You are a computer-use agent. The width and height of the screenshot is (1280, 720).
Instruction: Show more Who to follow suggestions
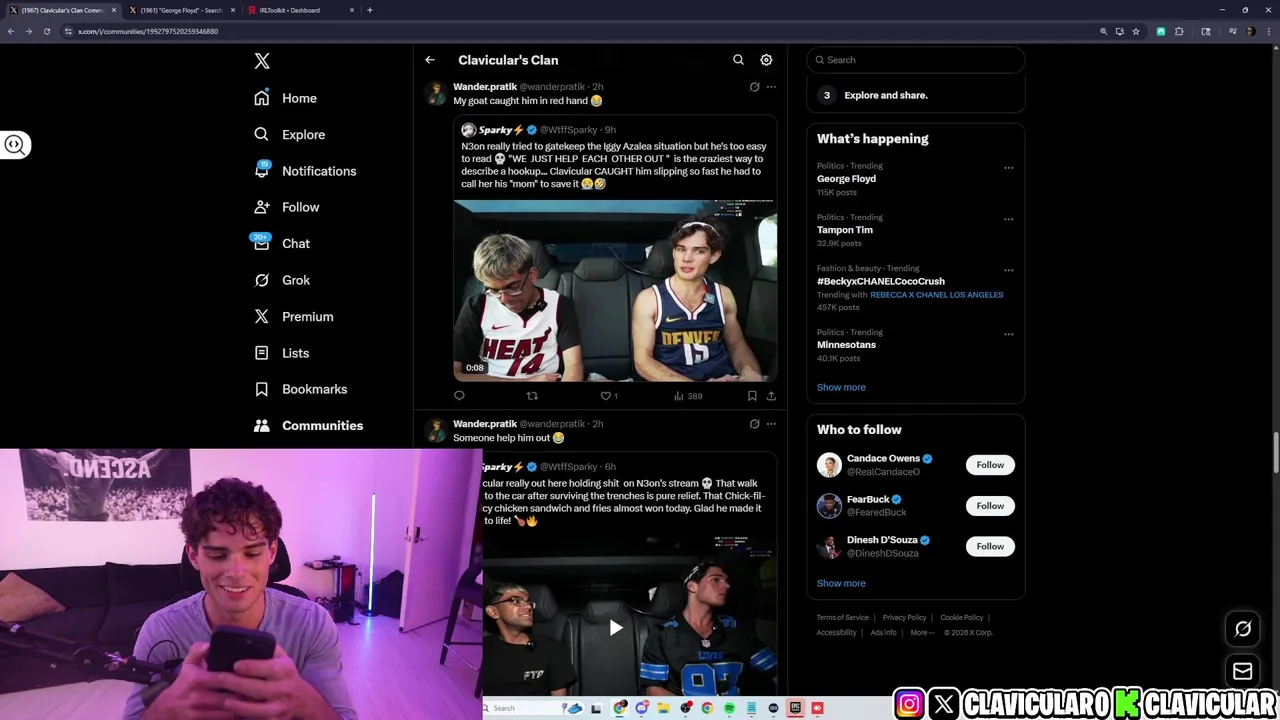coord(841,583)
